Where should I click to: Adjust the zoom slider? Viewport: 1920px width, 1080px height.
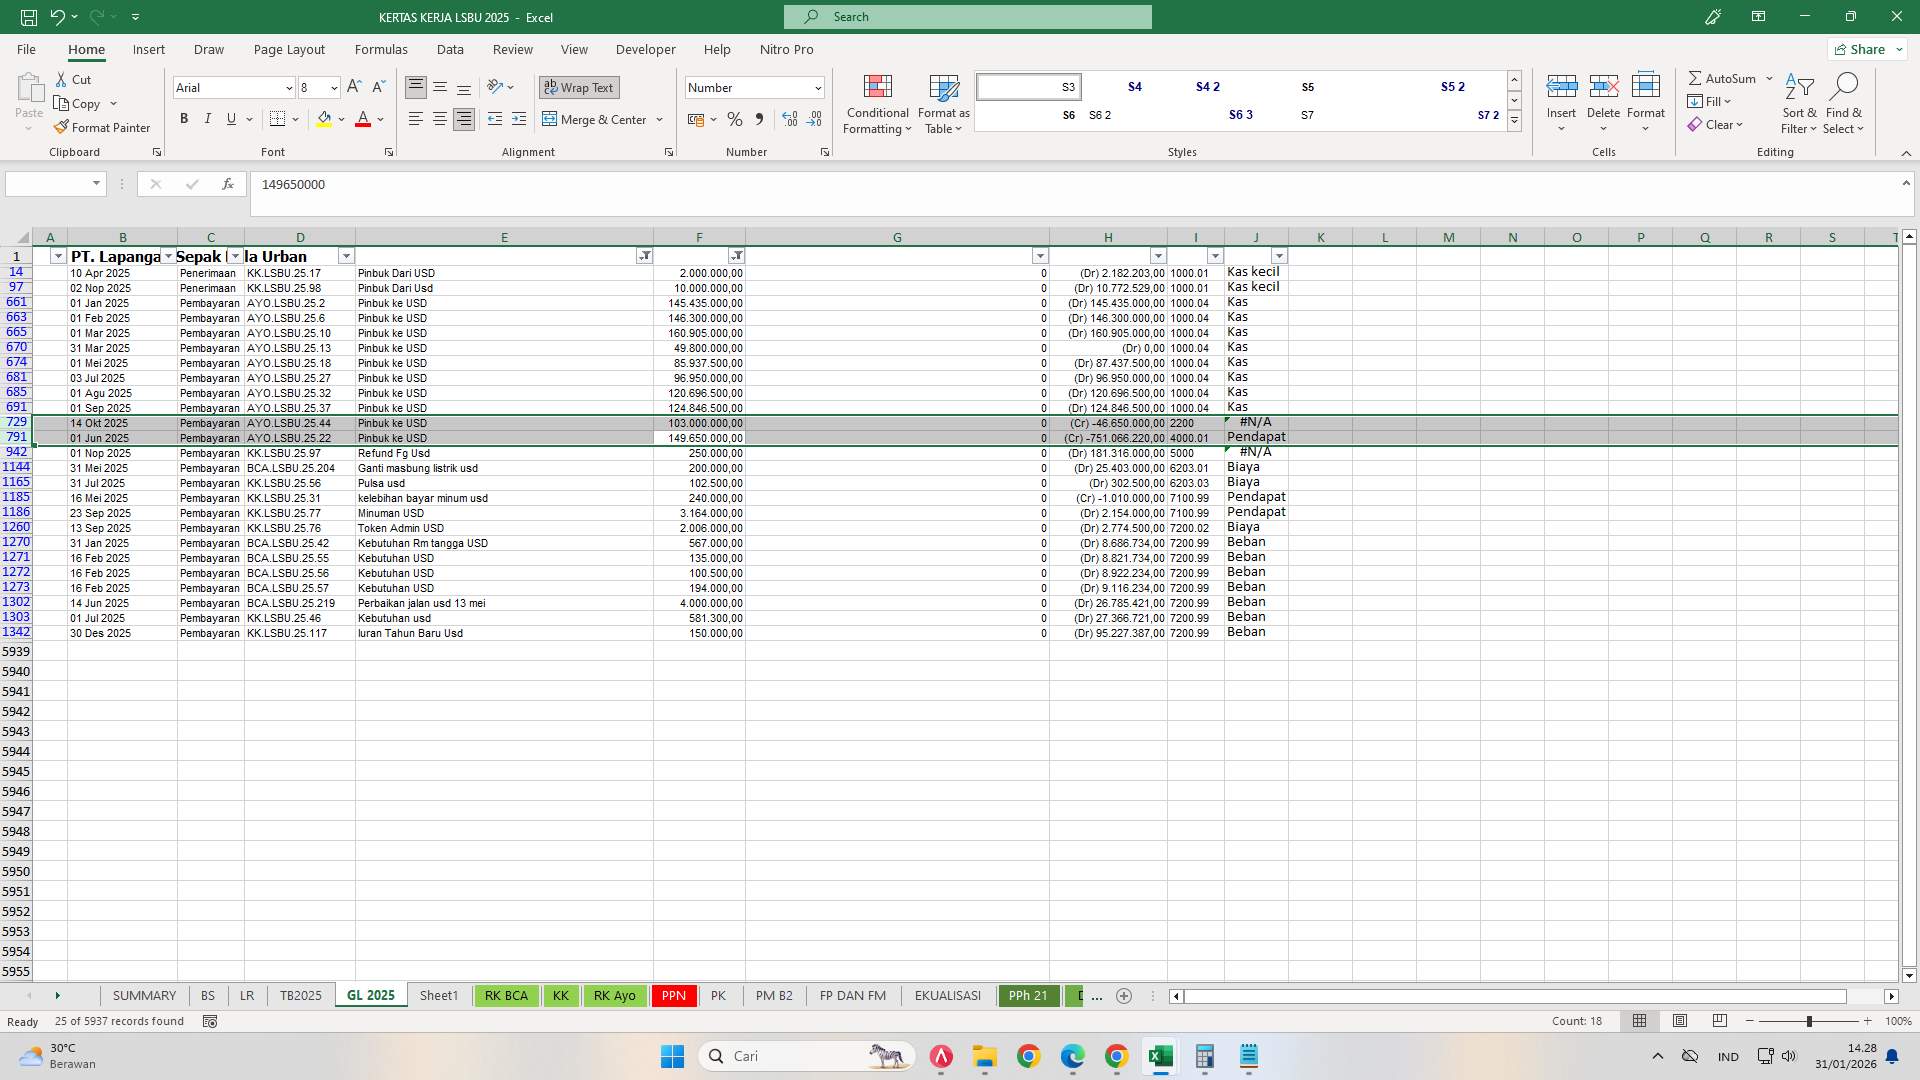pos(1811,1021)
